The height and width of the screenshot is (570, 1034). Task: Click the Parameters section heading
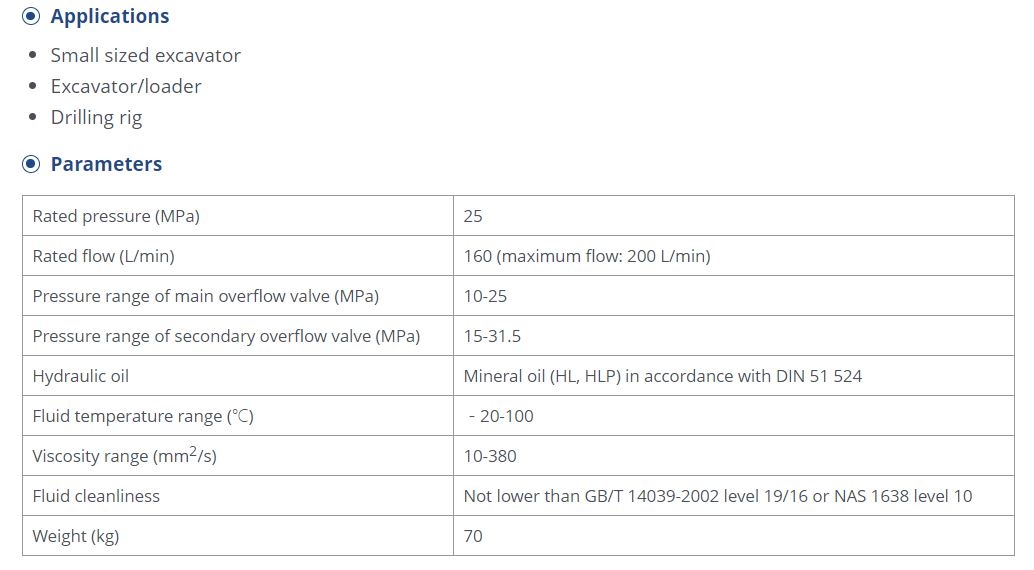pyautogui.click(x=106, y=164)
